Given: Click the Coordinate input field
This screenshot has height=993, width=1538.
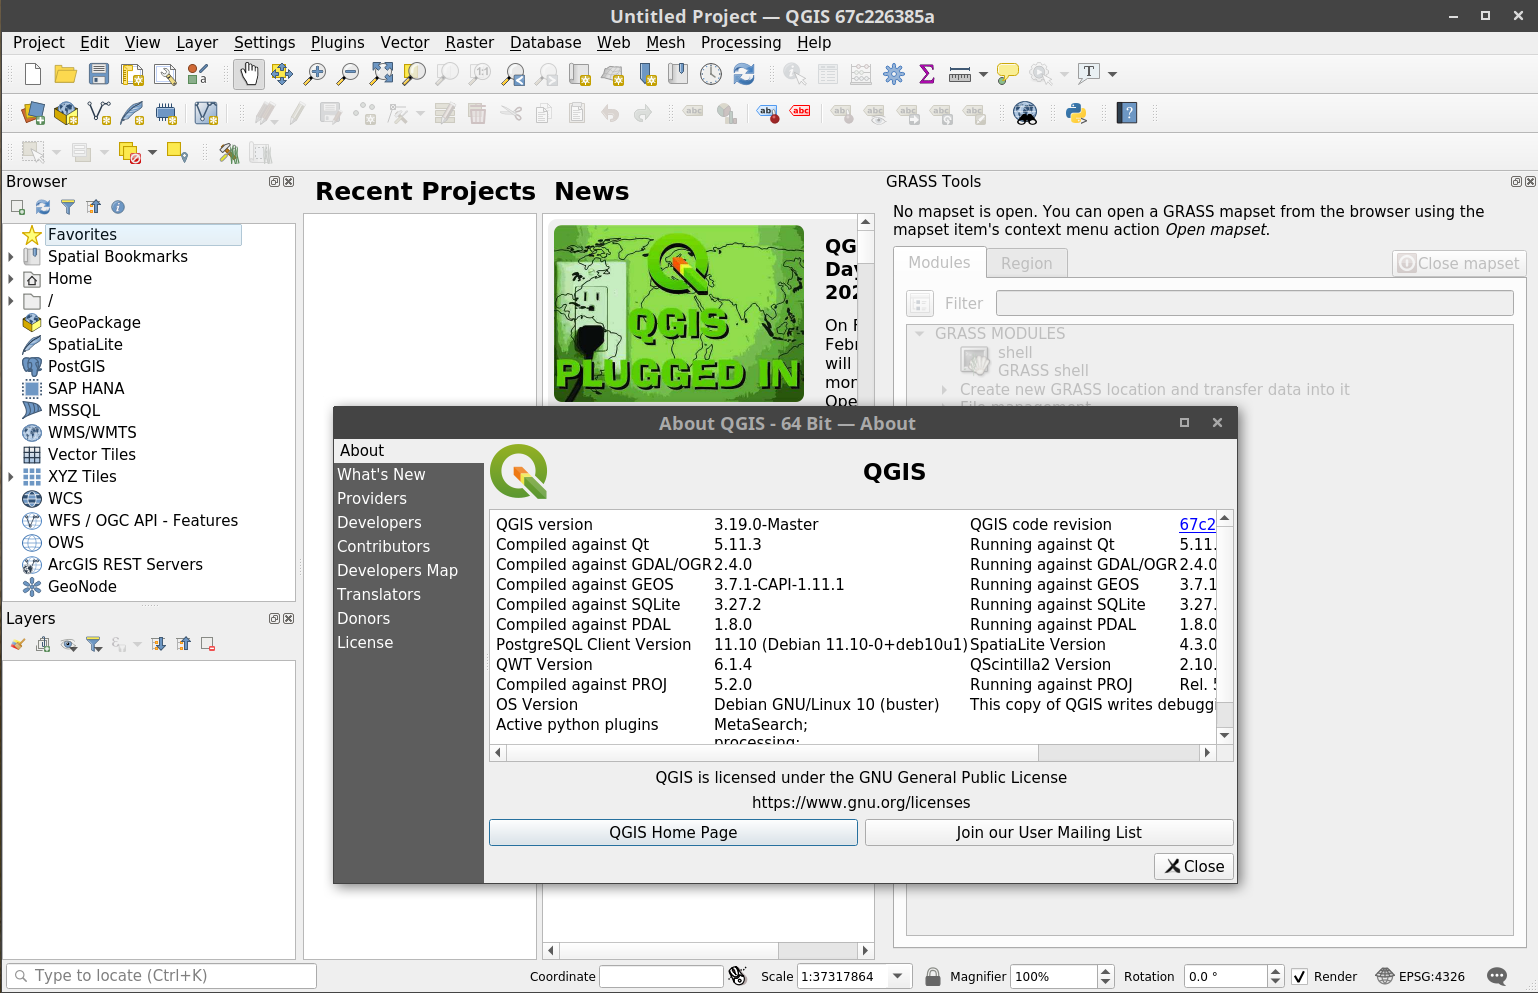Looking at the screenshot, I should 661,976.
